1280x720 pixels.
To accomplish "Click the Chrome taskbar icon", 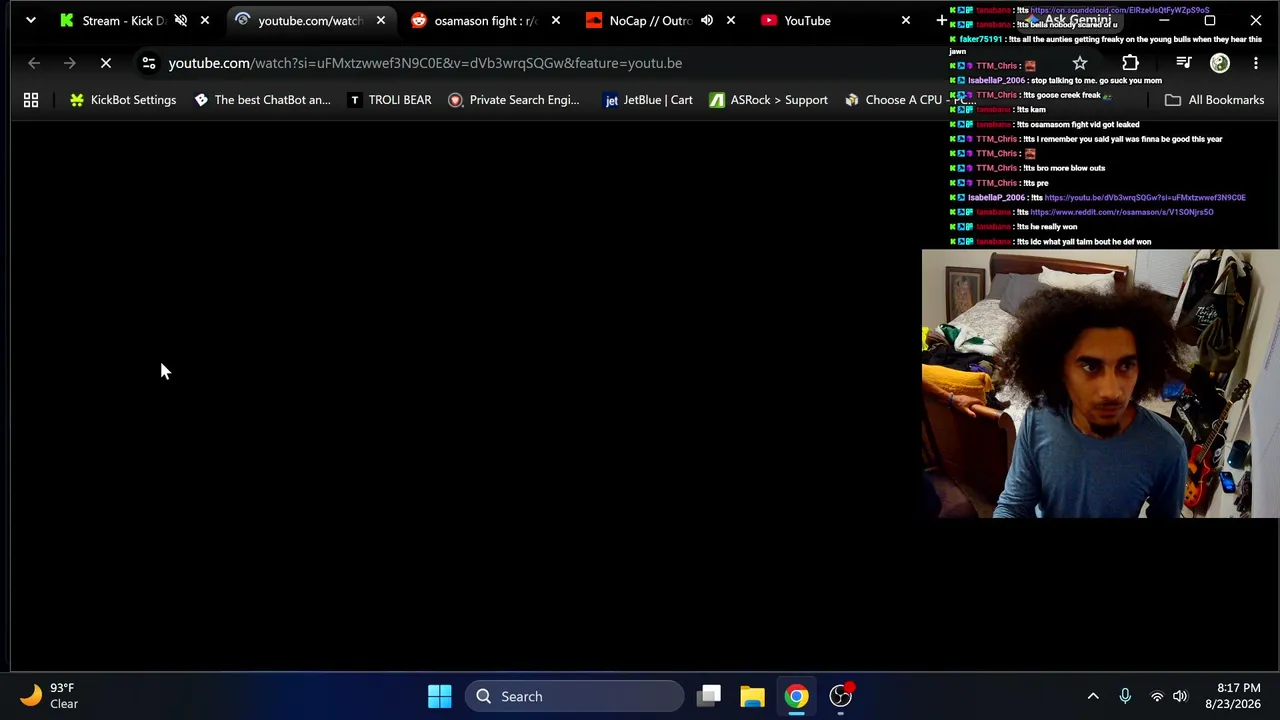I will [x=796, y=696].
